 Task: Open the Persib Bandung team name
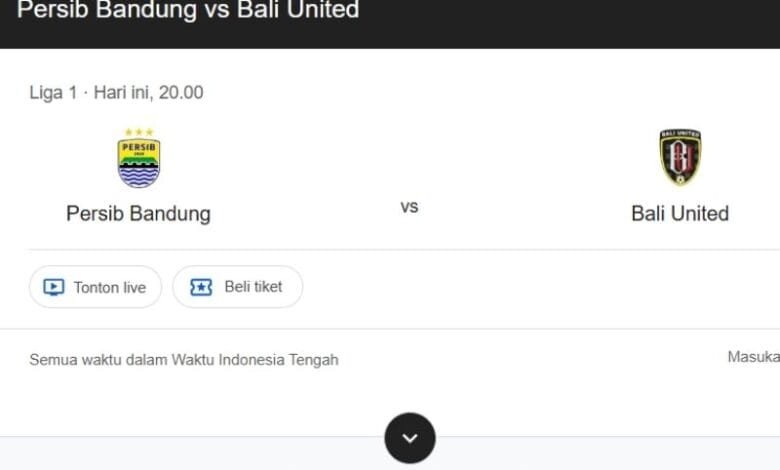point(138,213)
